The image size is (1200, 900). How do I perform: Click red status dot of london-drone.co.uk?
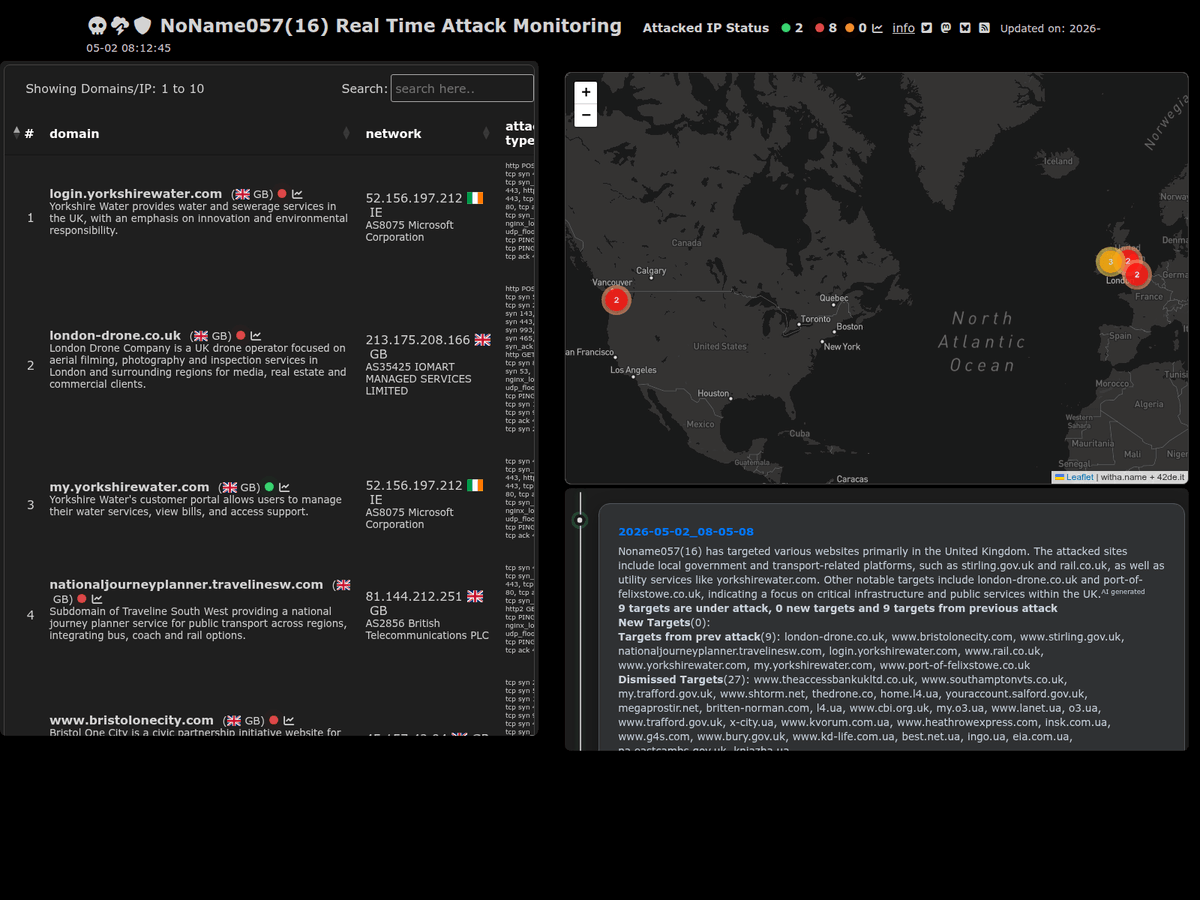[x=240, y=336]
